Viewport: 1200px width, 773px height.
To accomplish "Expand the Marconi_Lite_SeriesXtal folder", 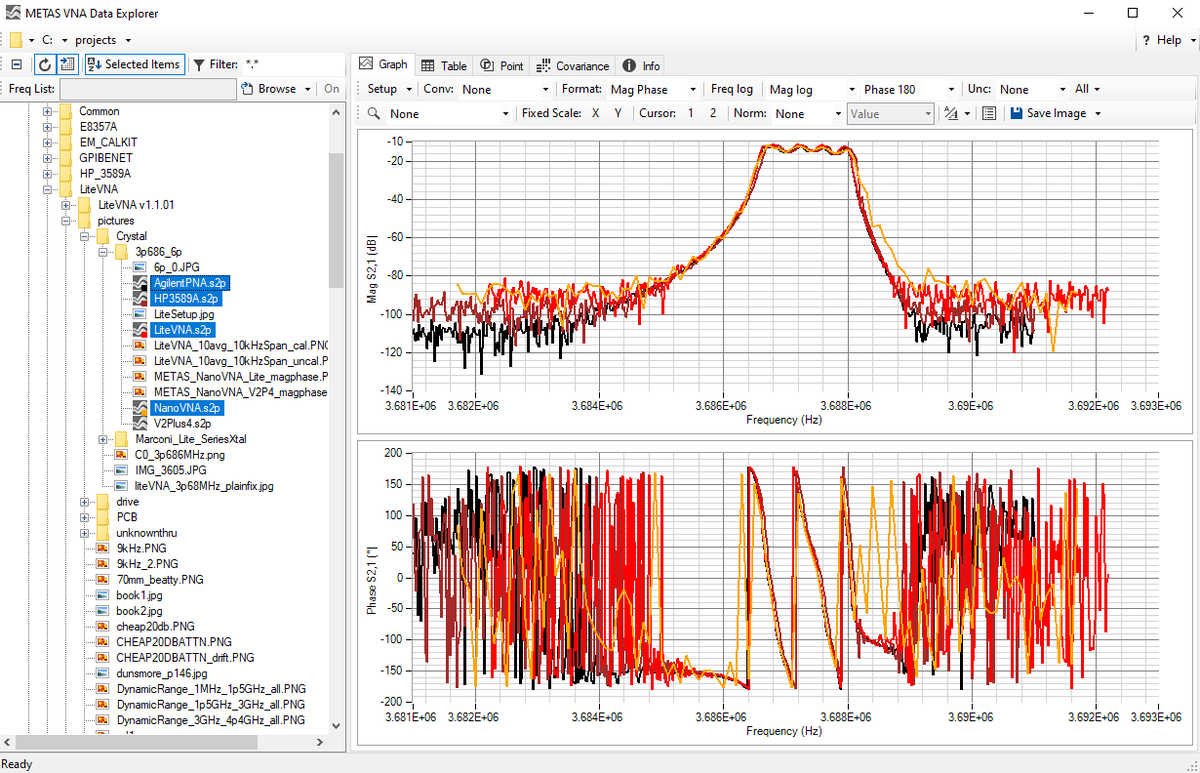I will click(104, 439).
